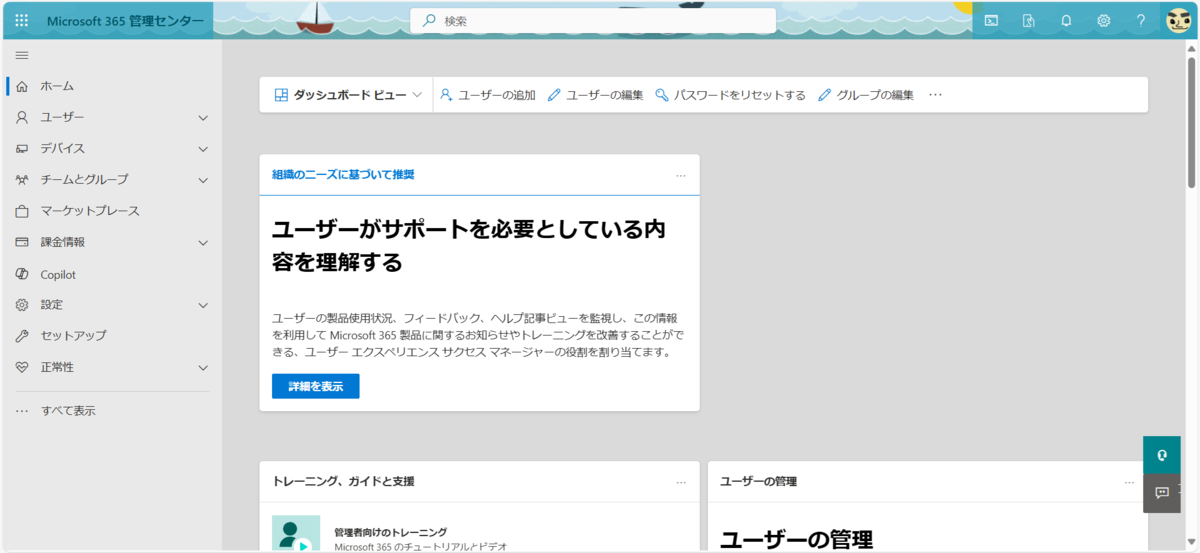
Task: Open the ダッシュボード ビュー dropdown
Action: click(346, 95)
